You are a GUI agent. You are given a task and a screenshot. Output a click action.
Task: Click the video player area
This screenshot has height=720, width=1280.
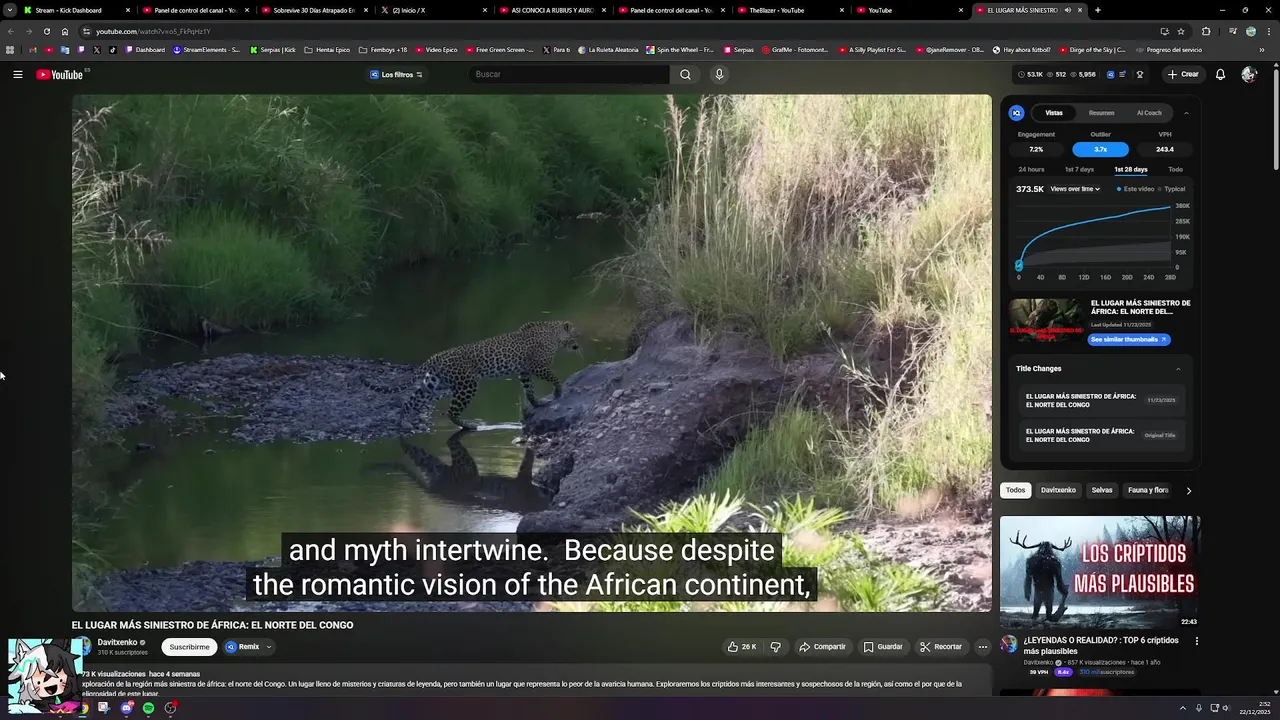click(531, 353)
